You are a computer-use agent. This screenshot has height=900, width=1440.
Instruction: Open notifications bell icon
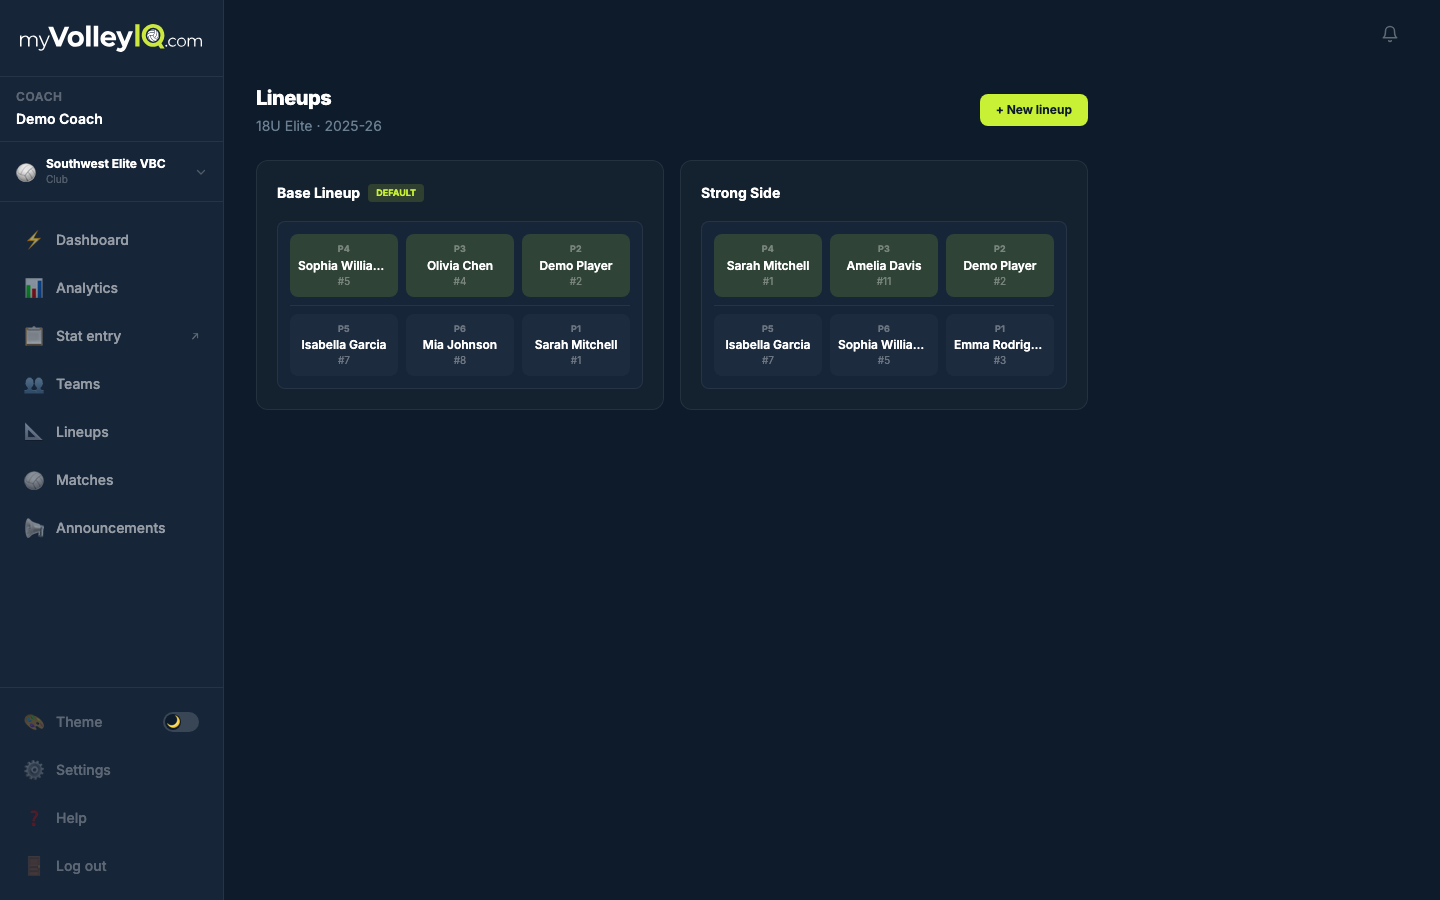coord(1390,34)
